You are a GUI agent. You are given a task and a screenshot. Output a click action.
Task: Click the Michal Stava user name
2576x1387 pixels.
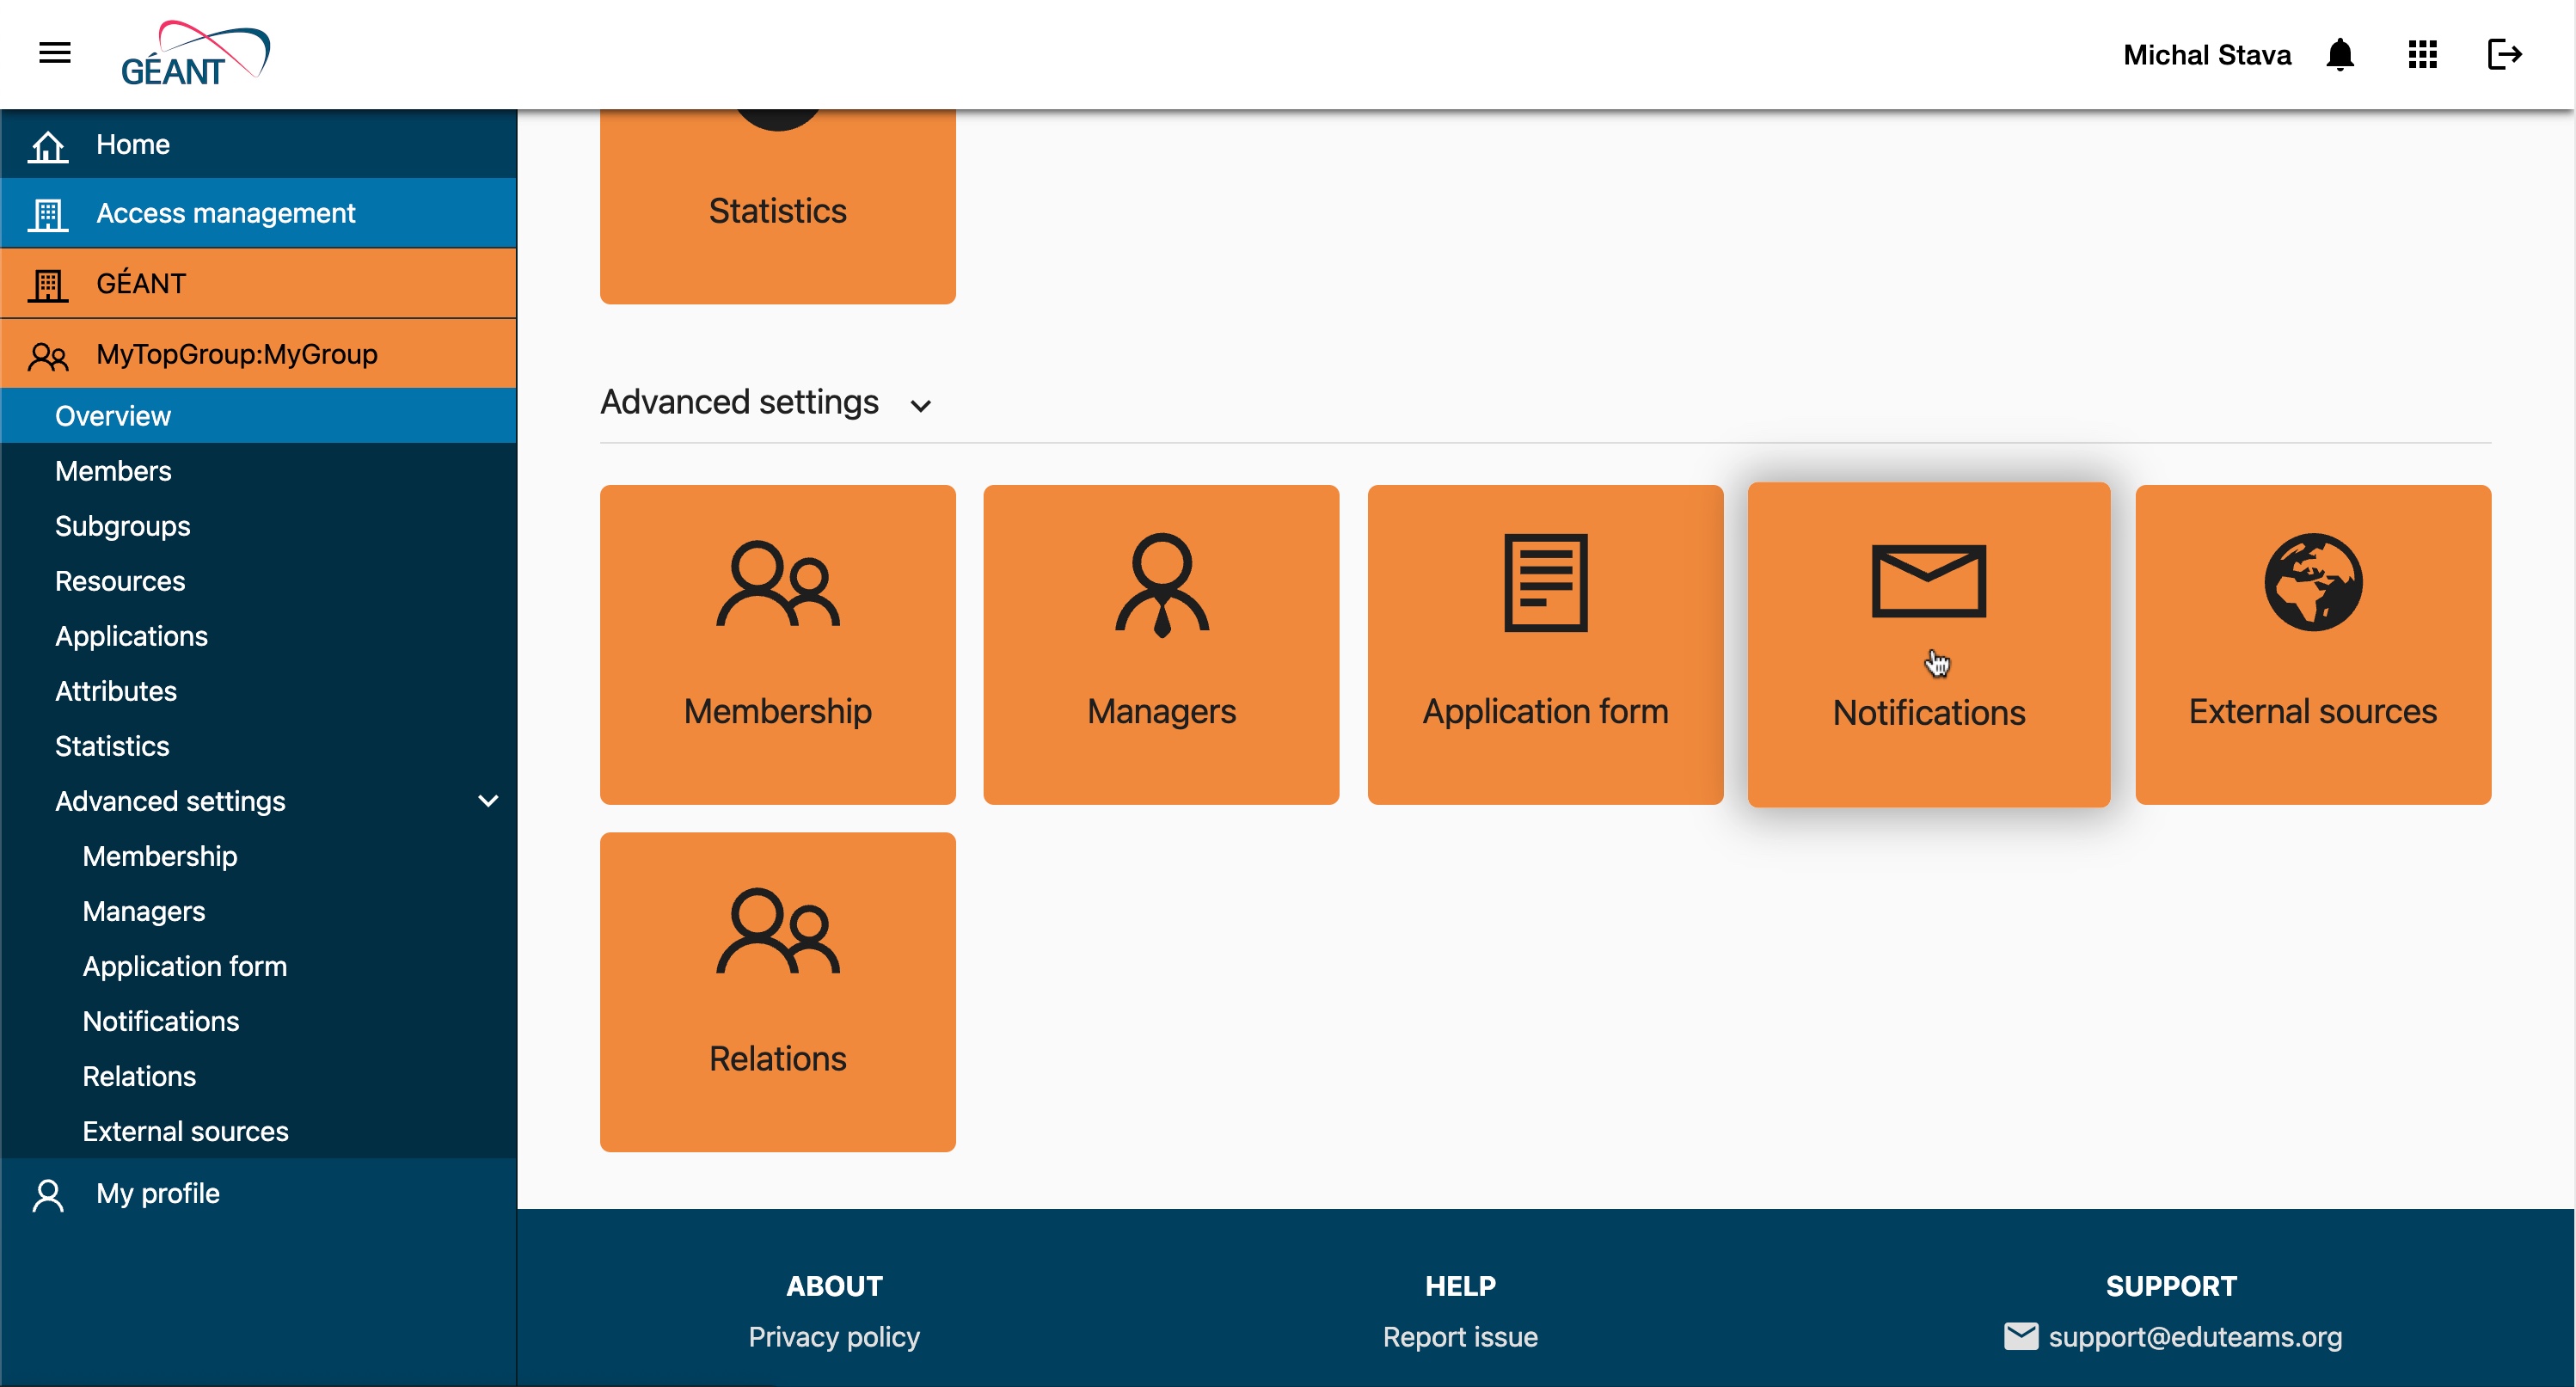coord(2207,55)
